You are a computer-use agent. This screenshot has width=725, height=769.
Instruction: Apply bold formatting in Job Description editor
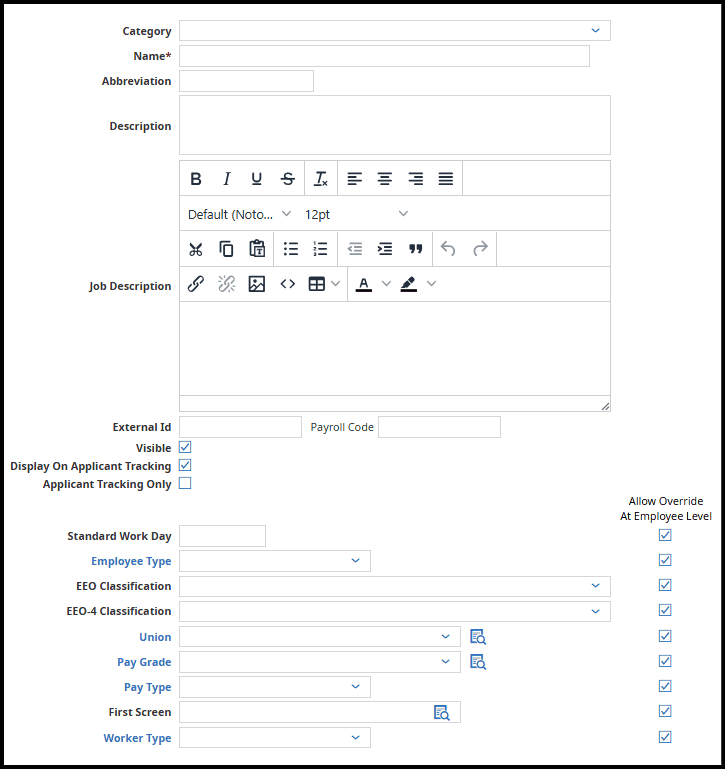click(196, 179)
